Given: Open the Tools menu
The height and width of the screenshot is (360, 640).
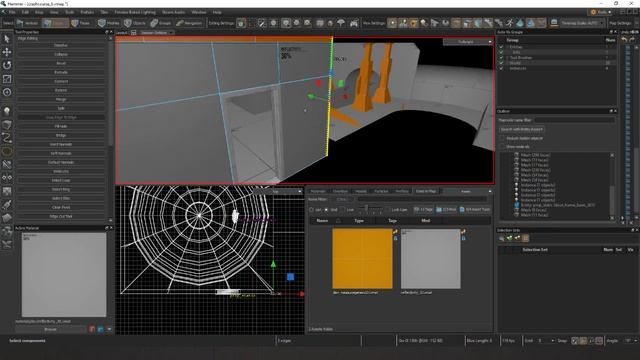Looking at the screenshot, I should 69,12.
